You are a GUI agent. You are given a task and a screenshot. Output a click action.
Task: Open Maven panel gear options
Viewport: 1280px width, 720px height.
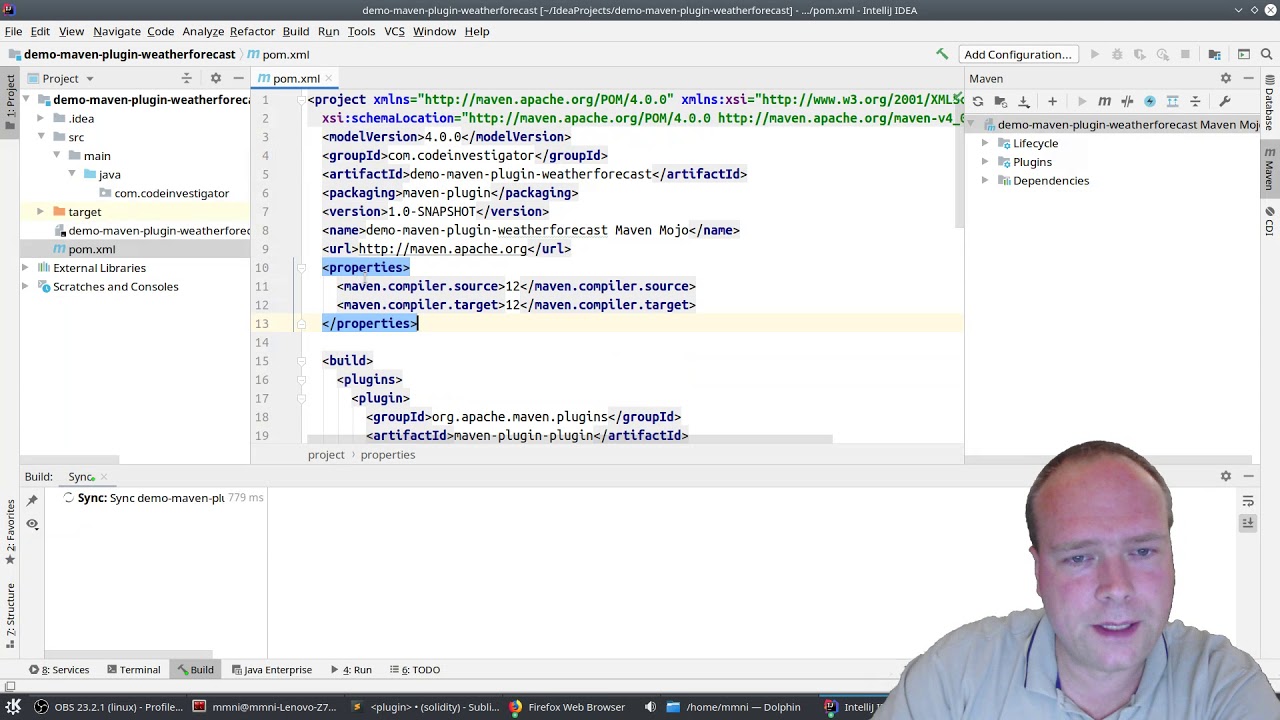1226,78
